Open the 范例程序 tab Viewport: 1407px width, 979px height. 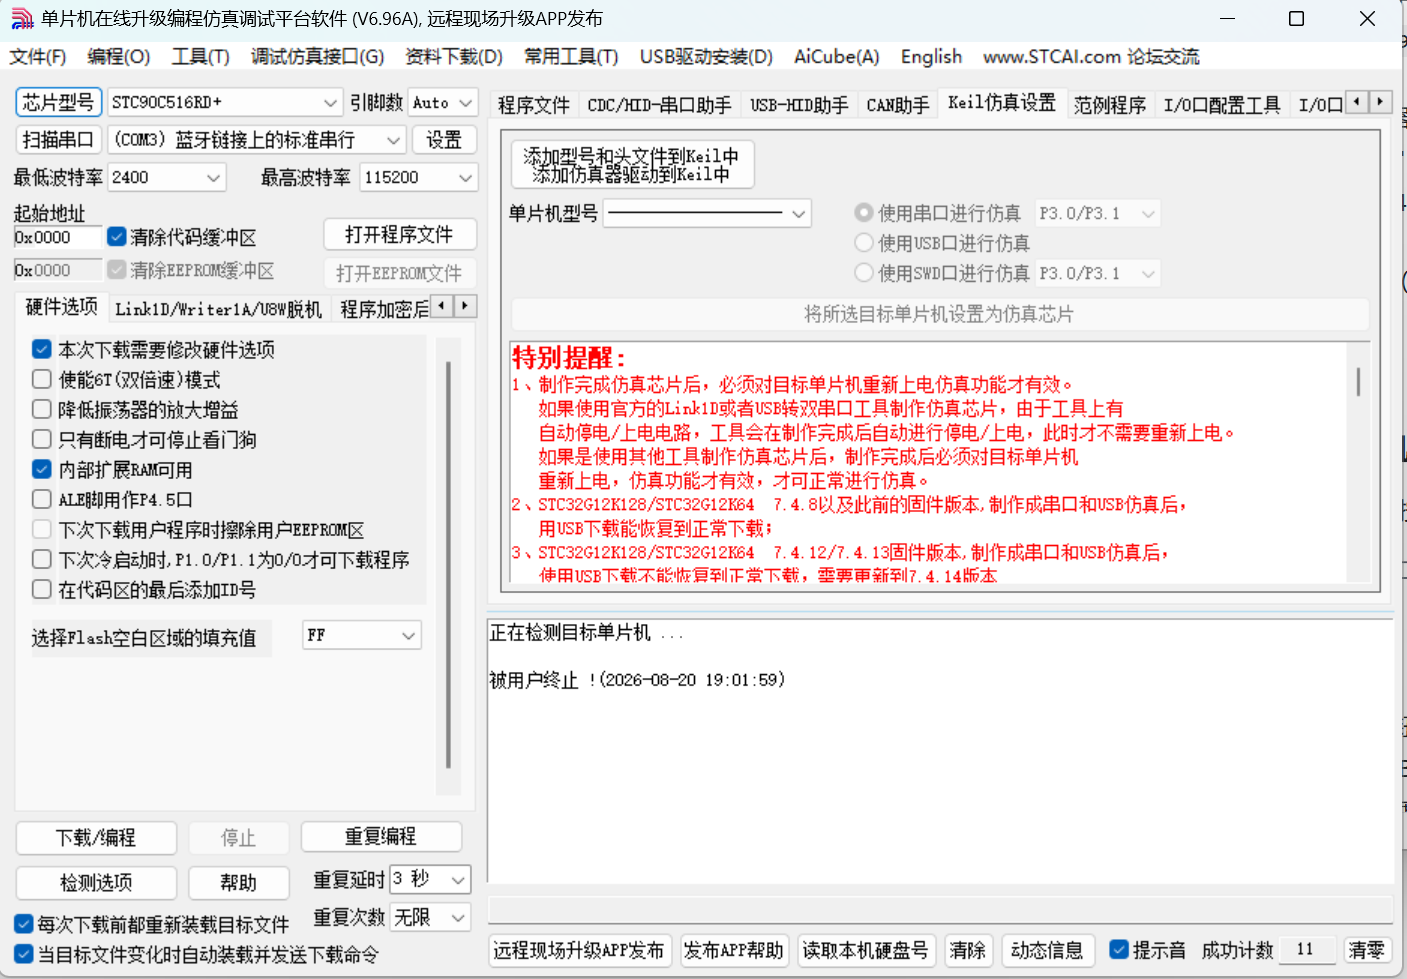pyautogui.click(x=1110, y=105)
